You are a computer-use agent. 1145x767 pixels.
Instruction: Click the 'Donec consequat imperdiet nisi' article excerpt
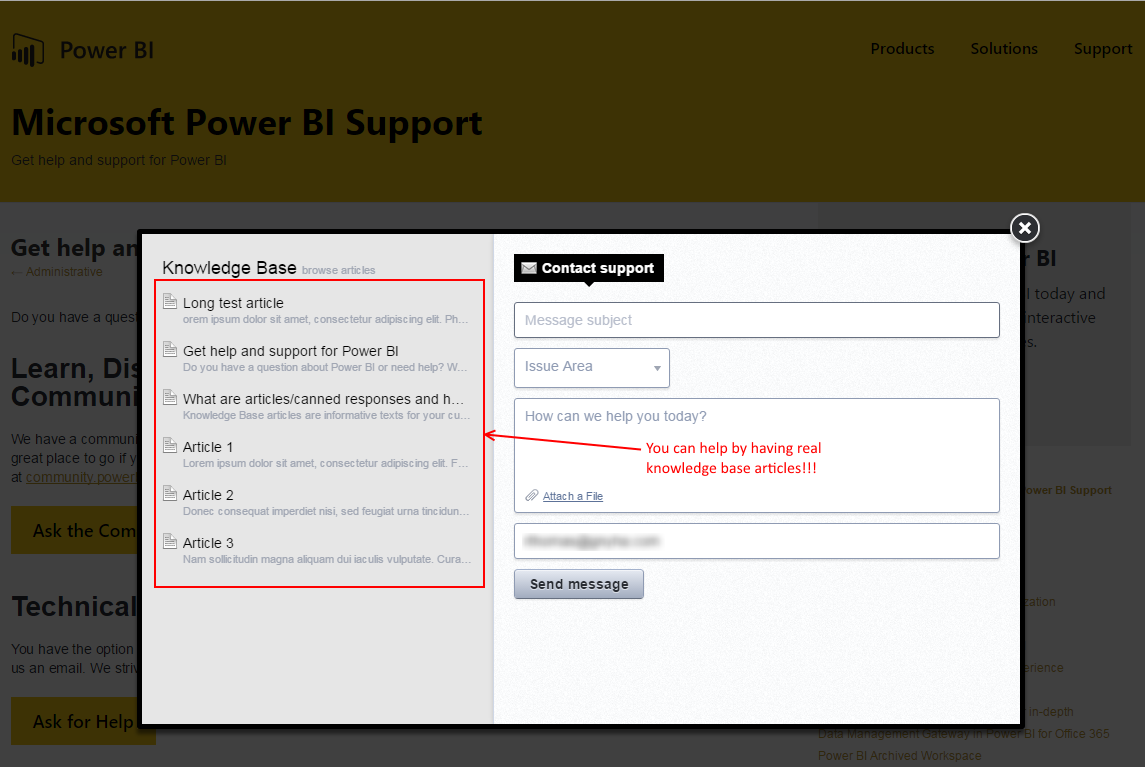pyautogui.click(x=326, y=511)
